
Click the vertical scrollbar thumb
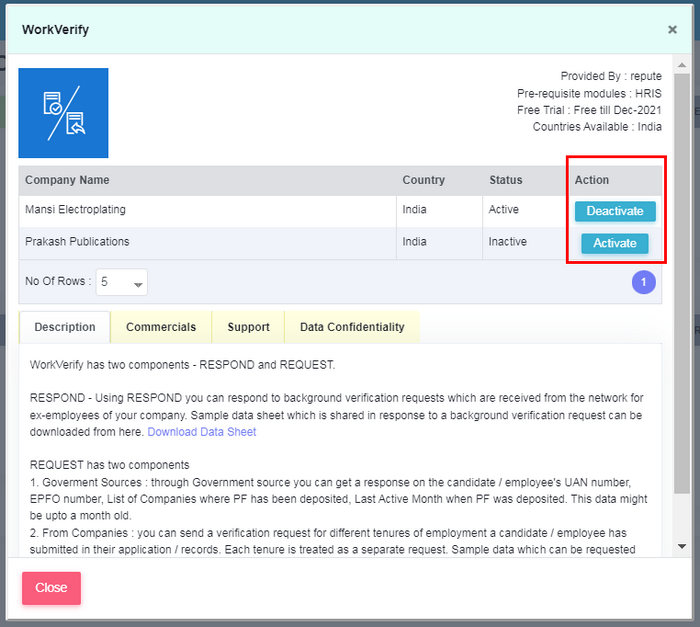pyautogui.click(x=682, y=284)
